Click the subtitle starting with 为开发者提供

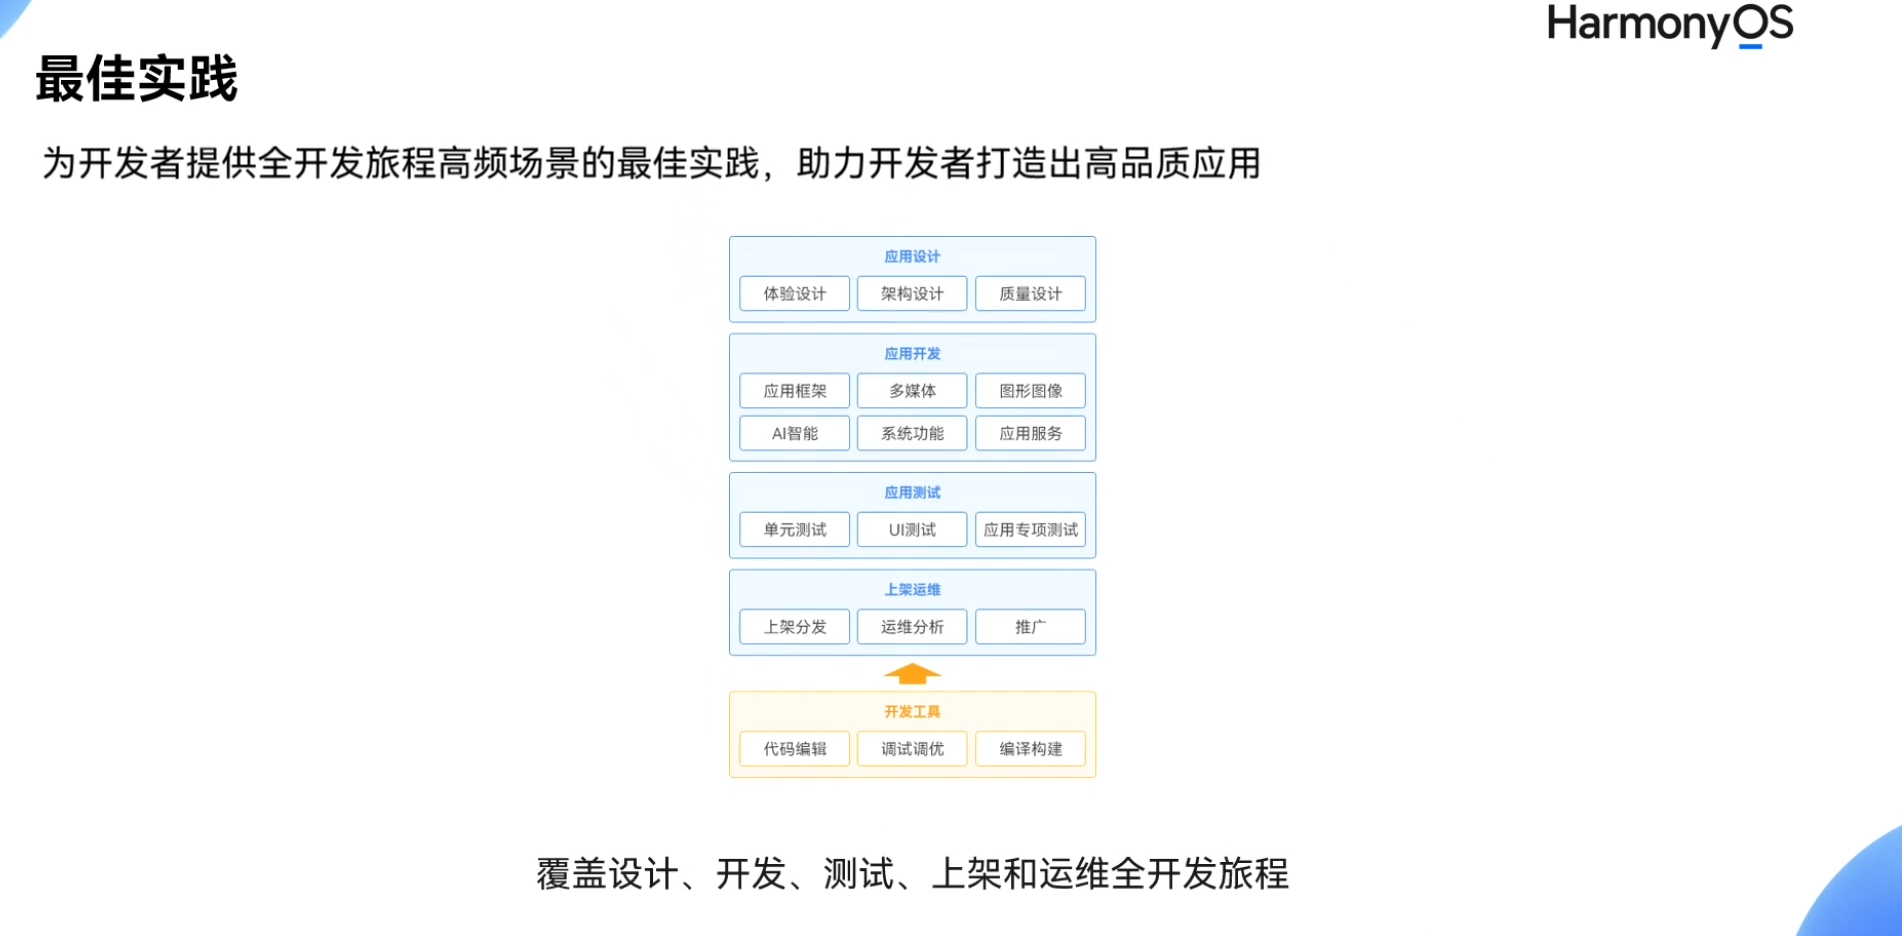pyautogui.click(x=651, y=163)
